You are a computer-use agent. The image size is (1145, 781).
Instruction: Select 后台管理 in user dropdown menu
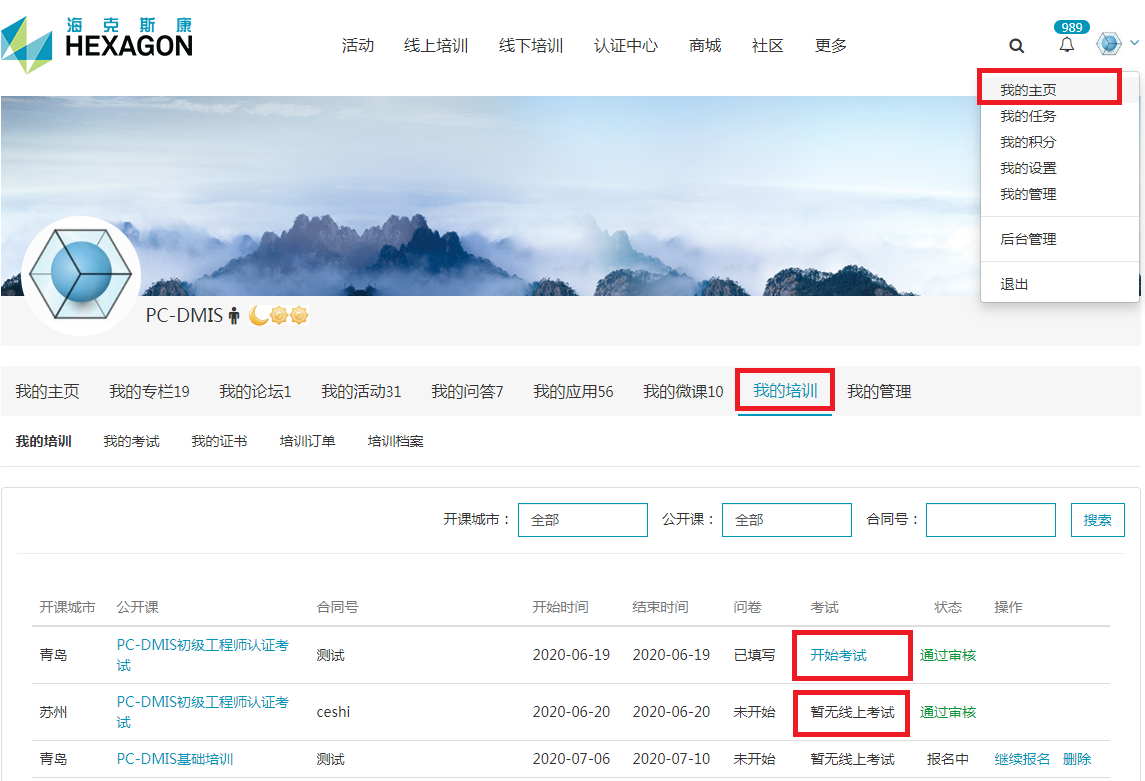[1028, 239]
